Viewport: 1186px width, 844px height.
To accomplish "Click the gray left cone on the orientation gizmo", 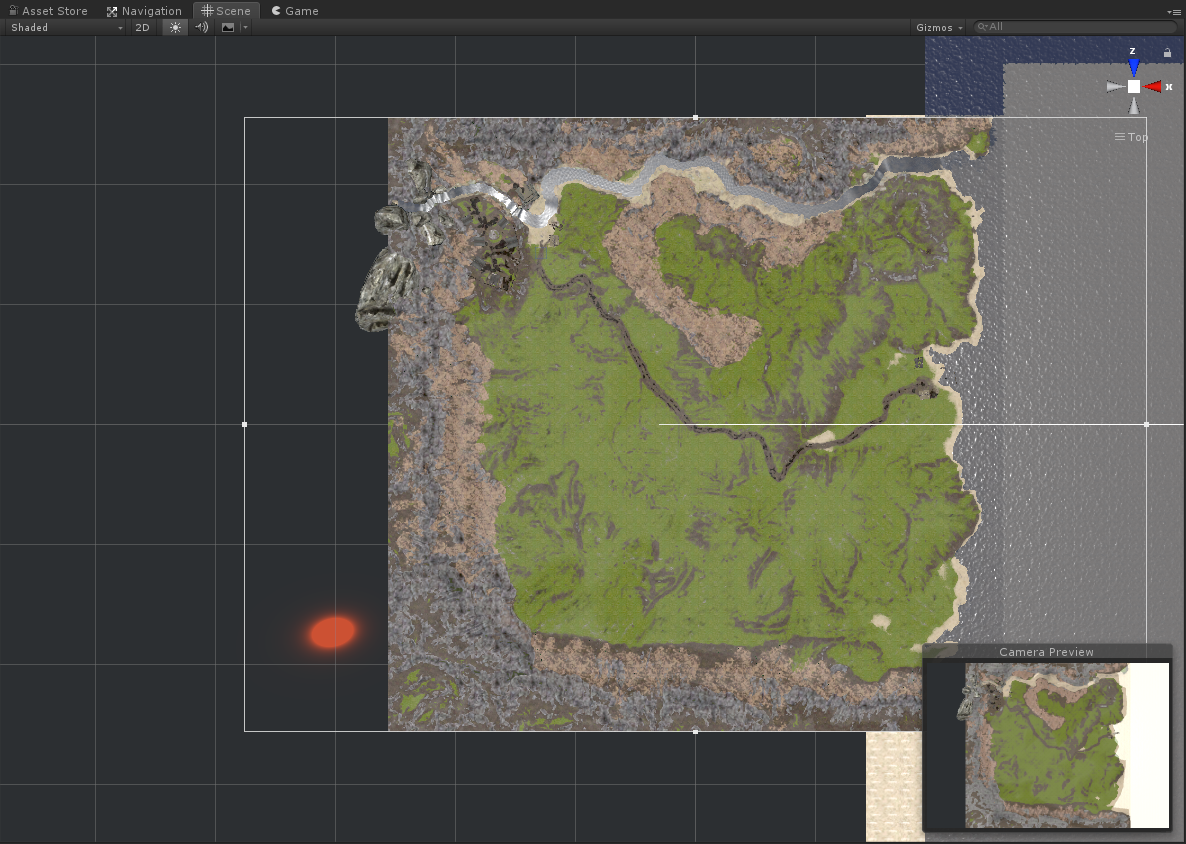I will tap(1114, 87).
